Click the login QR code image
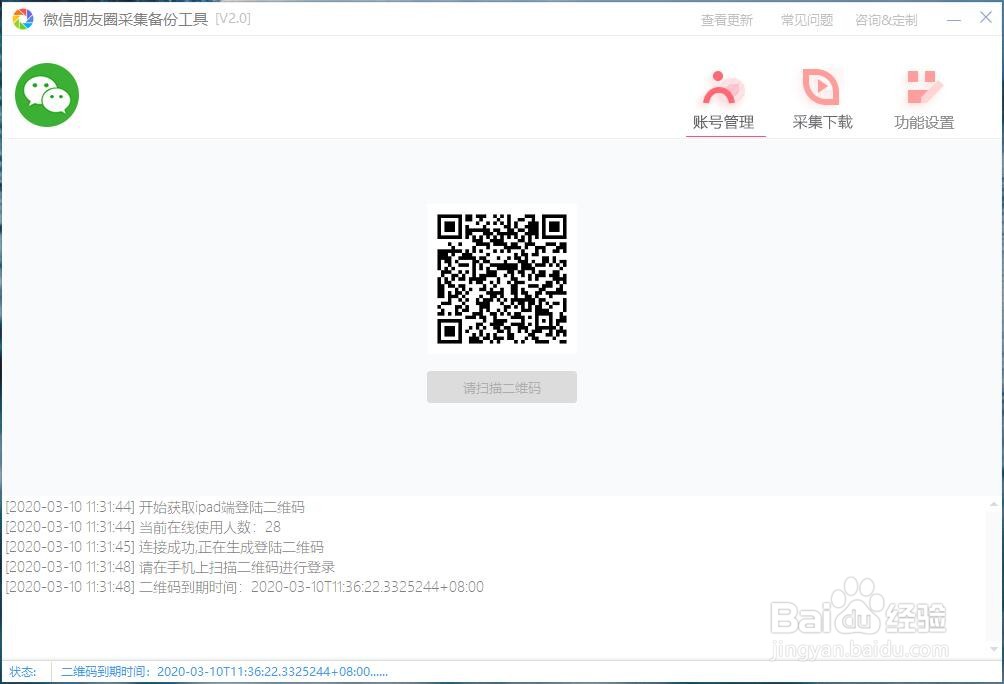 [502, 279]
